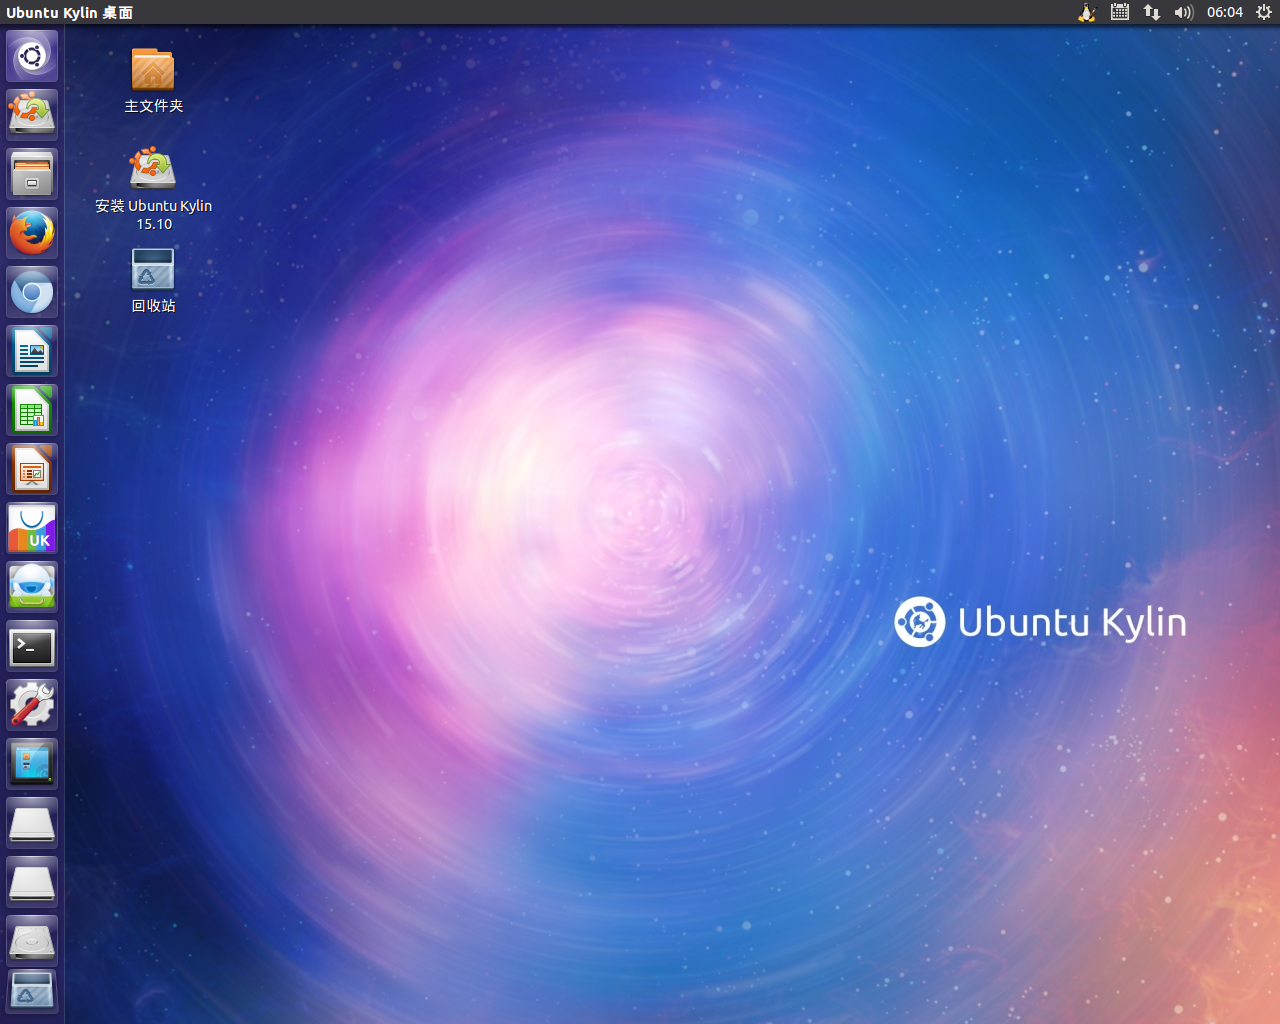Open the hard disk volume icon
Image resolution: width=1280 pixels, height=1024 pixels.
tap(32, 941)
